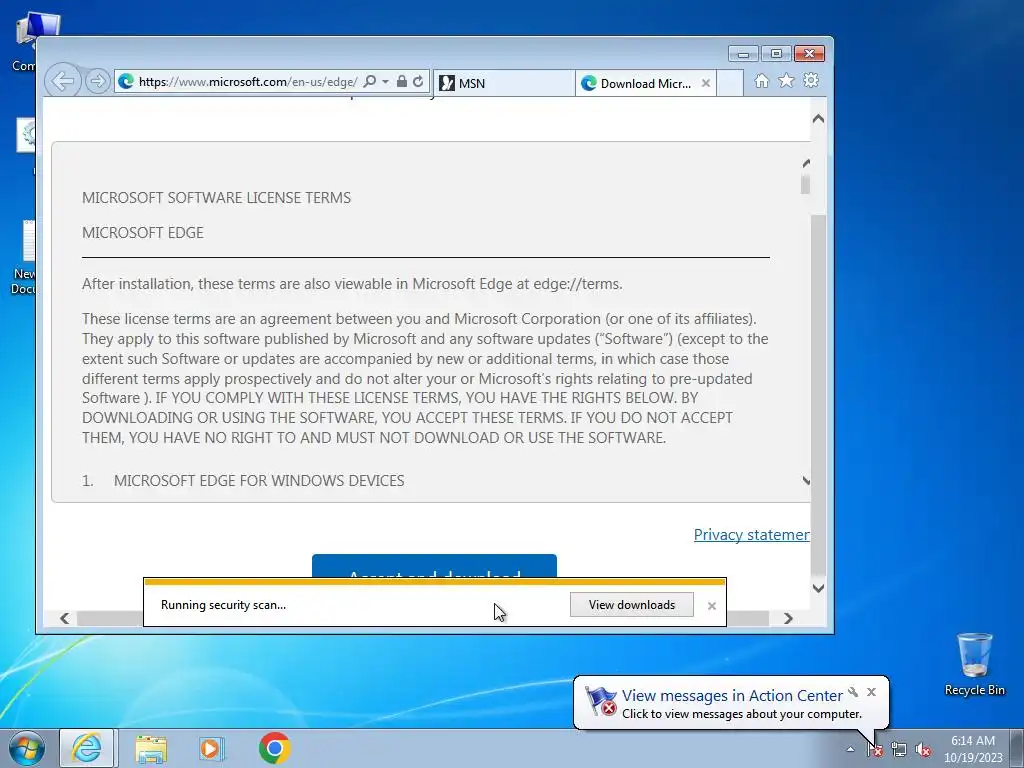Click the security lock icon
This screenshot has width=1024, height=768.
coord(402,82)
